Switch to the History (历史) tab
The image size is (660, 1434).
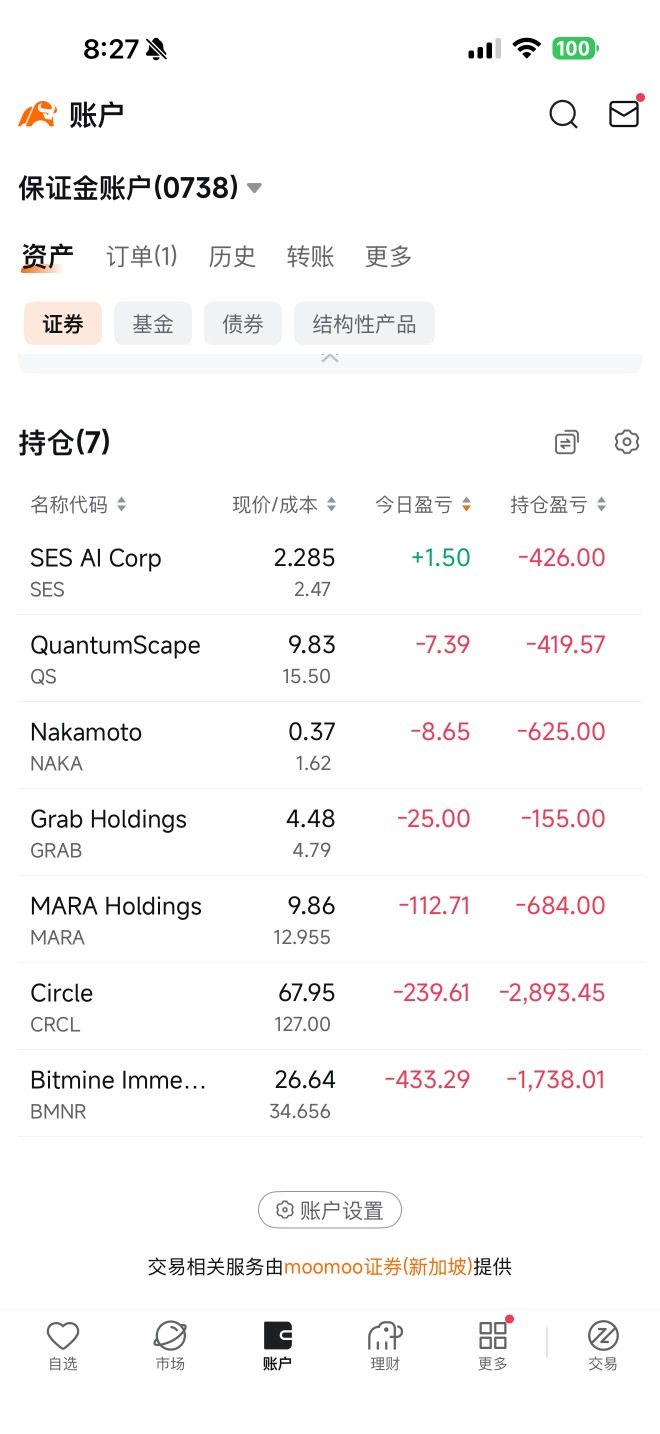pyautogui.click(x=232, y=257)
